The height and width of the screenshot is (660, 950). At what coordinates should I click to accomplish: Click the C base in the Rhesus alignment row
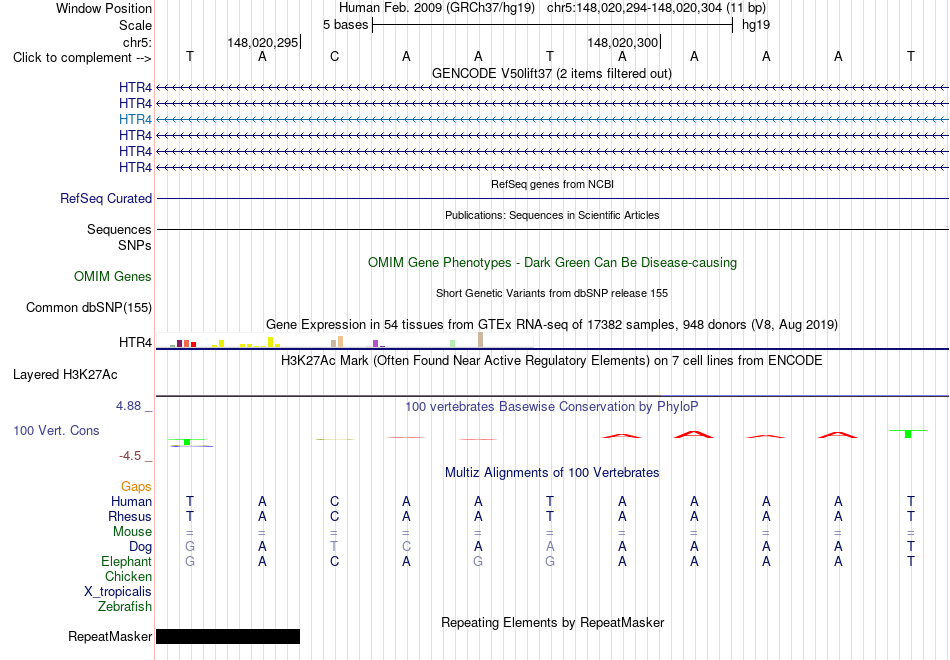pyautogui.click(x=334, y=516)
